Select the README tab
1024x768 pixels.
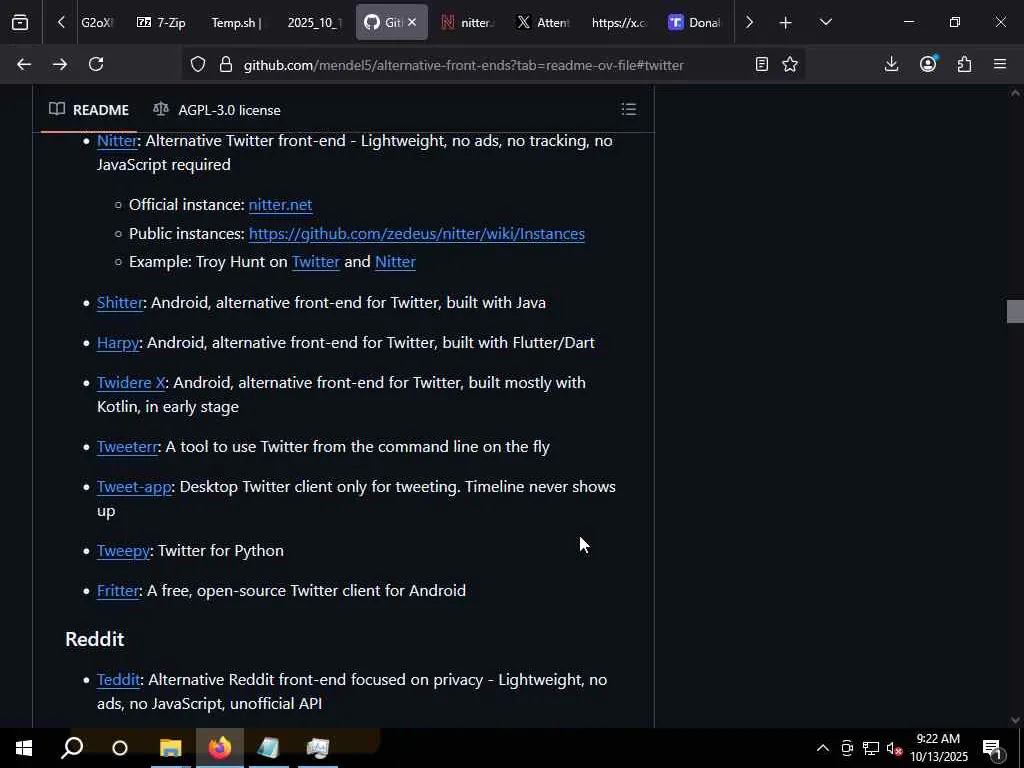[x=89, y=110]
